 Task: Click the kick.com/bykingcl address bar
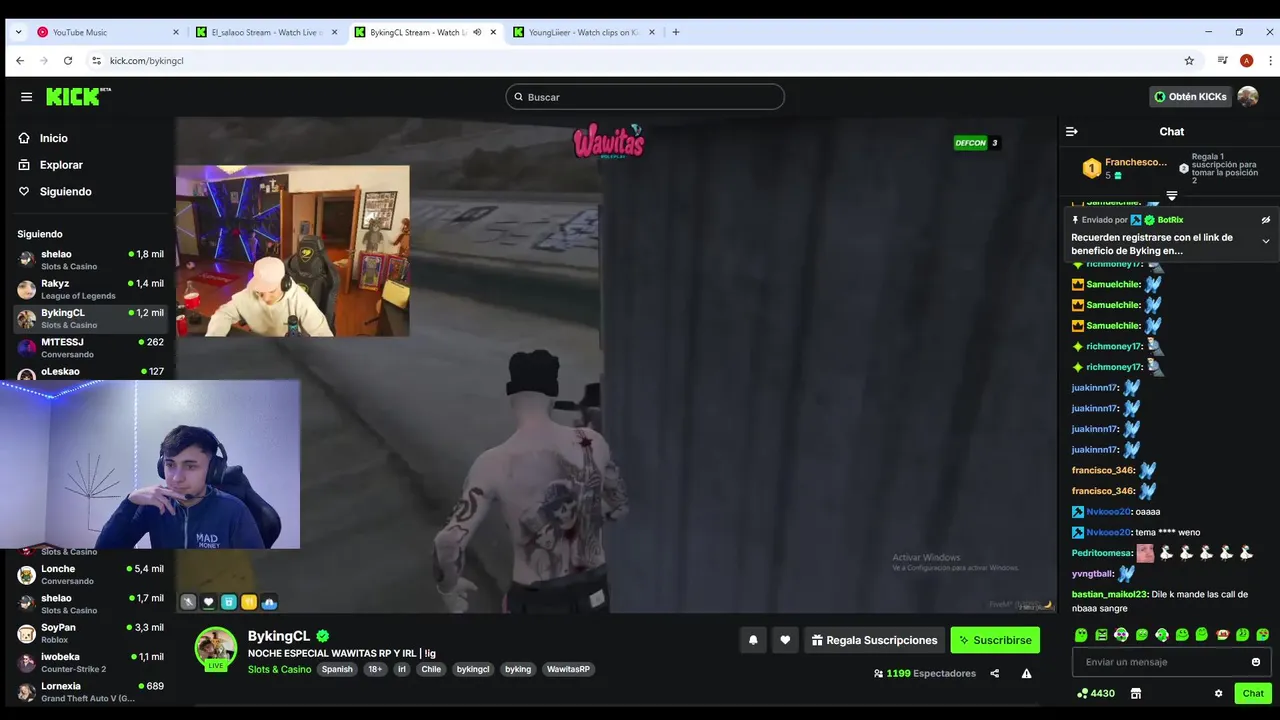pos(146,61)
